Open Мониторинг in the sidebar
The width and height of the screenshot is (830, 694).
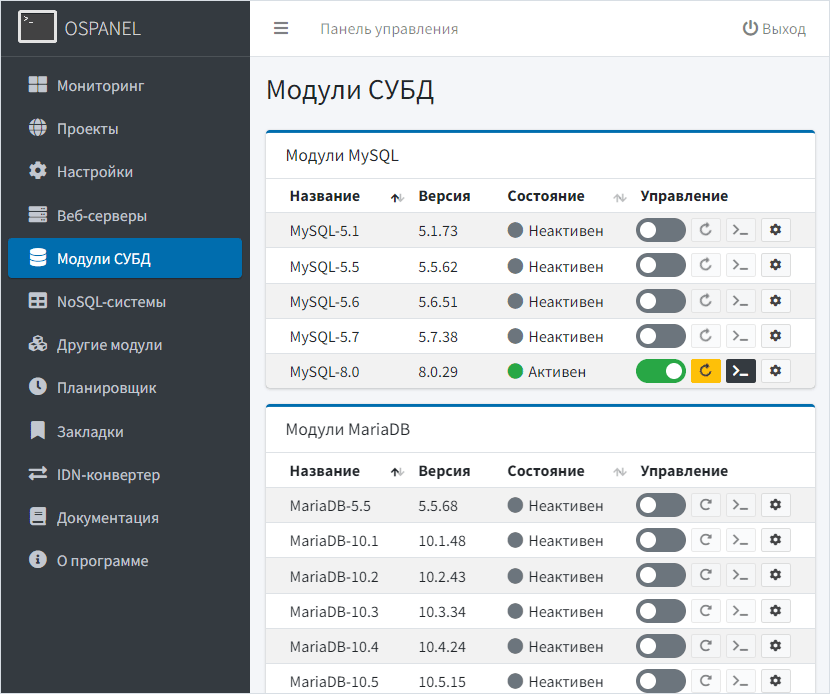click(x=125, y=85)
